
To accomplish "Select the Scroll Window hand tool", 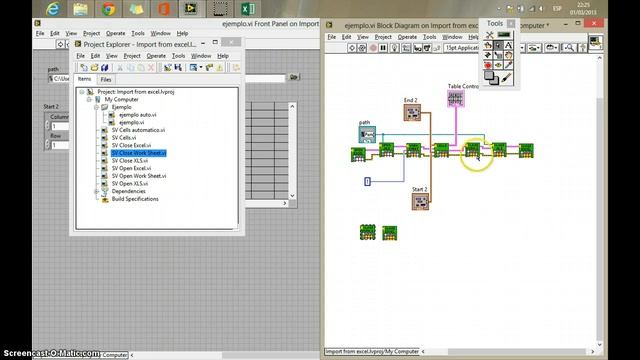I will tap(508, 55).
